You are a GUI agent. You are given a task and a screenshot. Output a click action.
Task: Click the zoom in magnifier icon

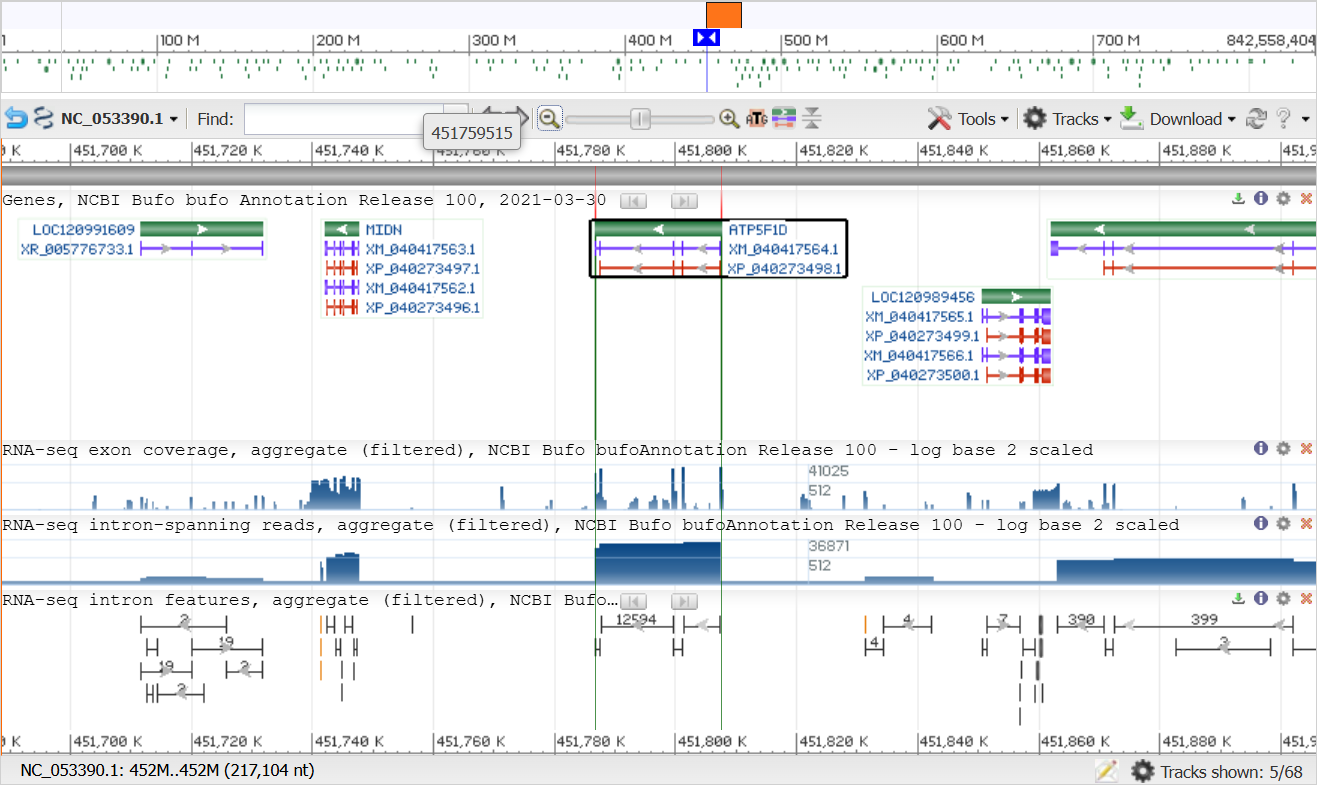click(730, 119)
